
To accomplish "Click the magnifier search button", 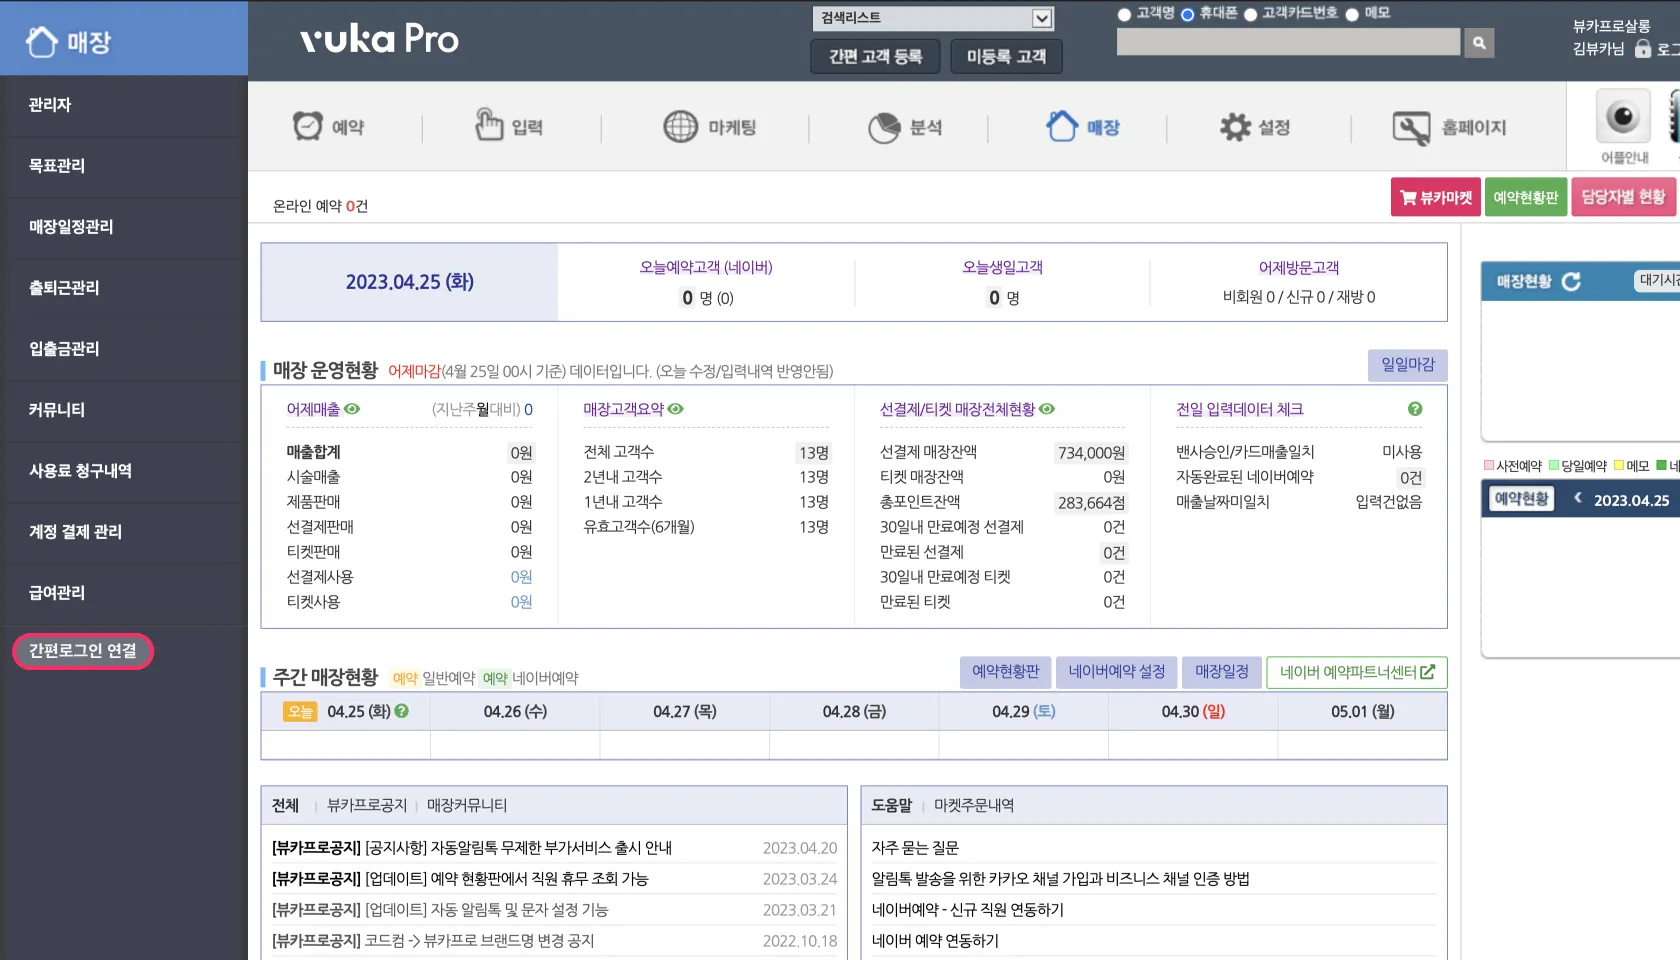I will (1479, 42).
